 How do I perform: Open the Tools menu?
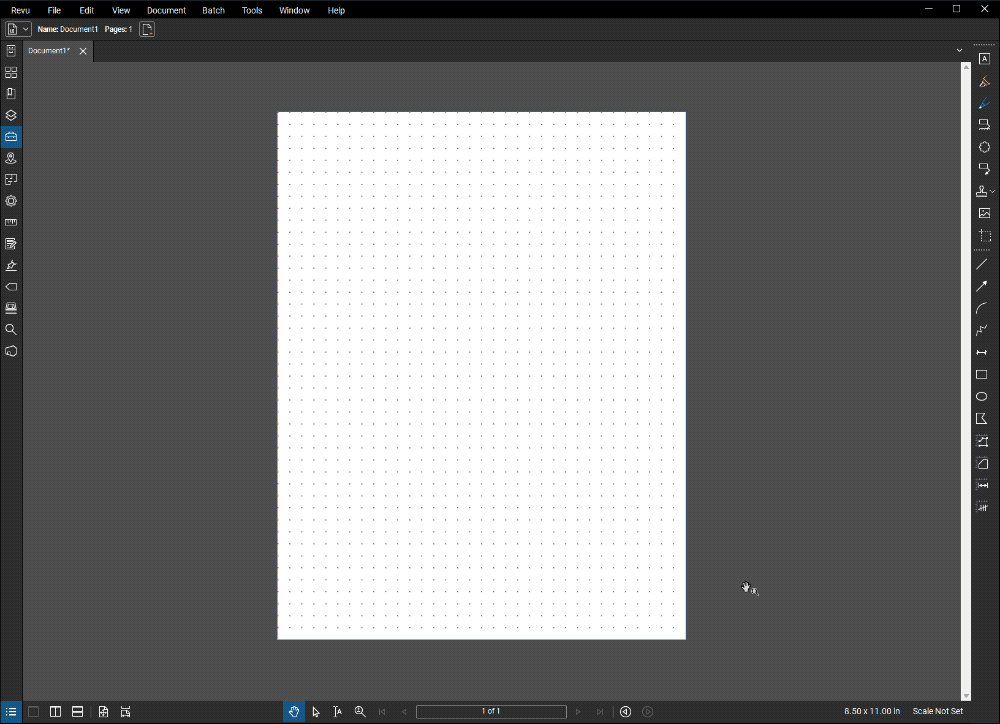pyautogui.click(x=251, y=10)
